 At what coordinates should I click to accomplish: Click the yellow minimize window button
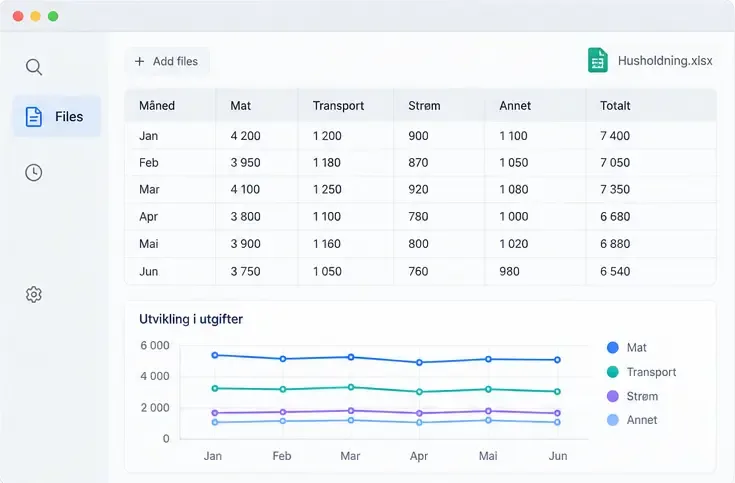coord(36,16)
